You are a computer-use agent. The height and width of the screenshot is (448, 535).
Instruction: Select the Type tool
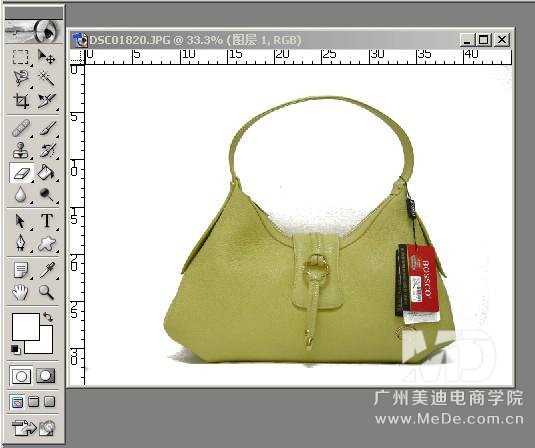(x=46, y=221)
